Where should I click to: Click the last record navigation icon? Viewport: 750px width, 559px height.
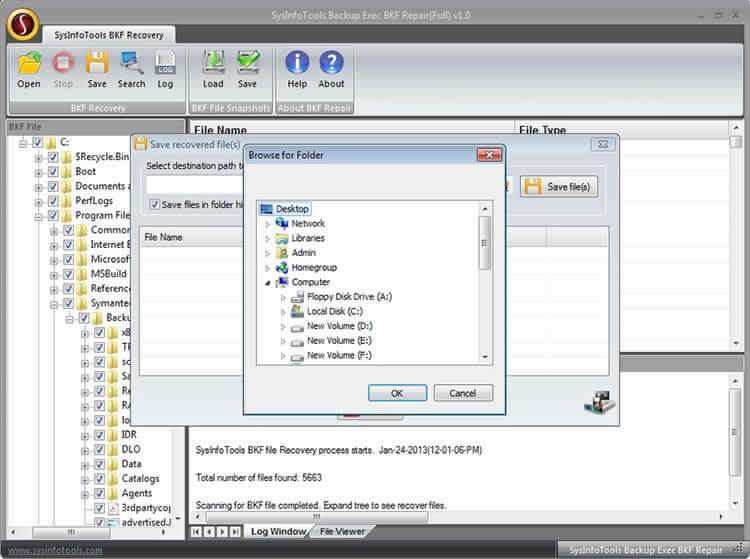tap(235, 532)
